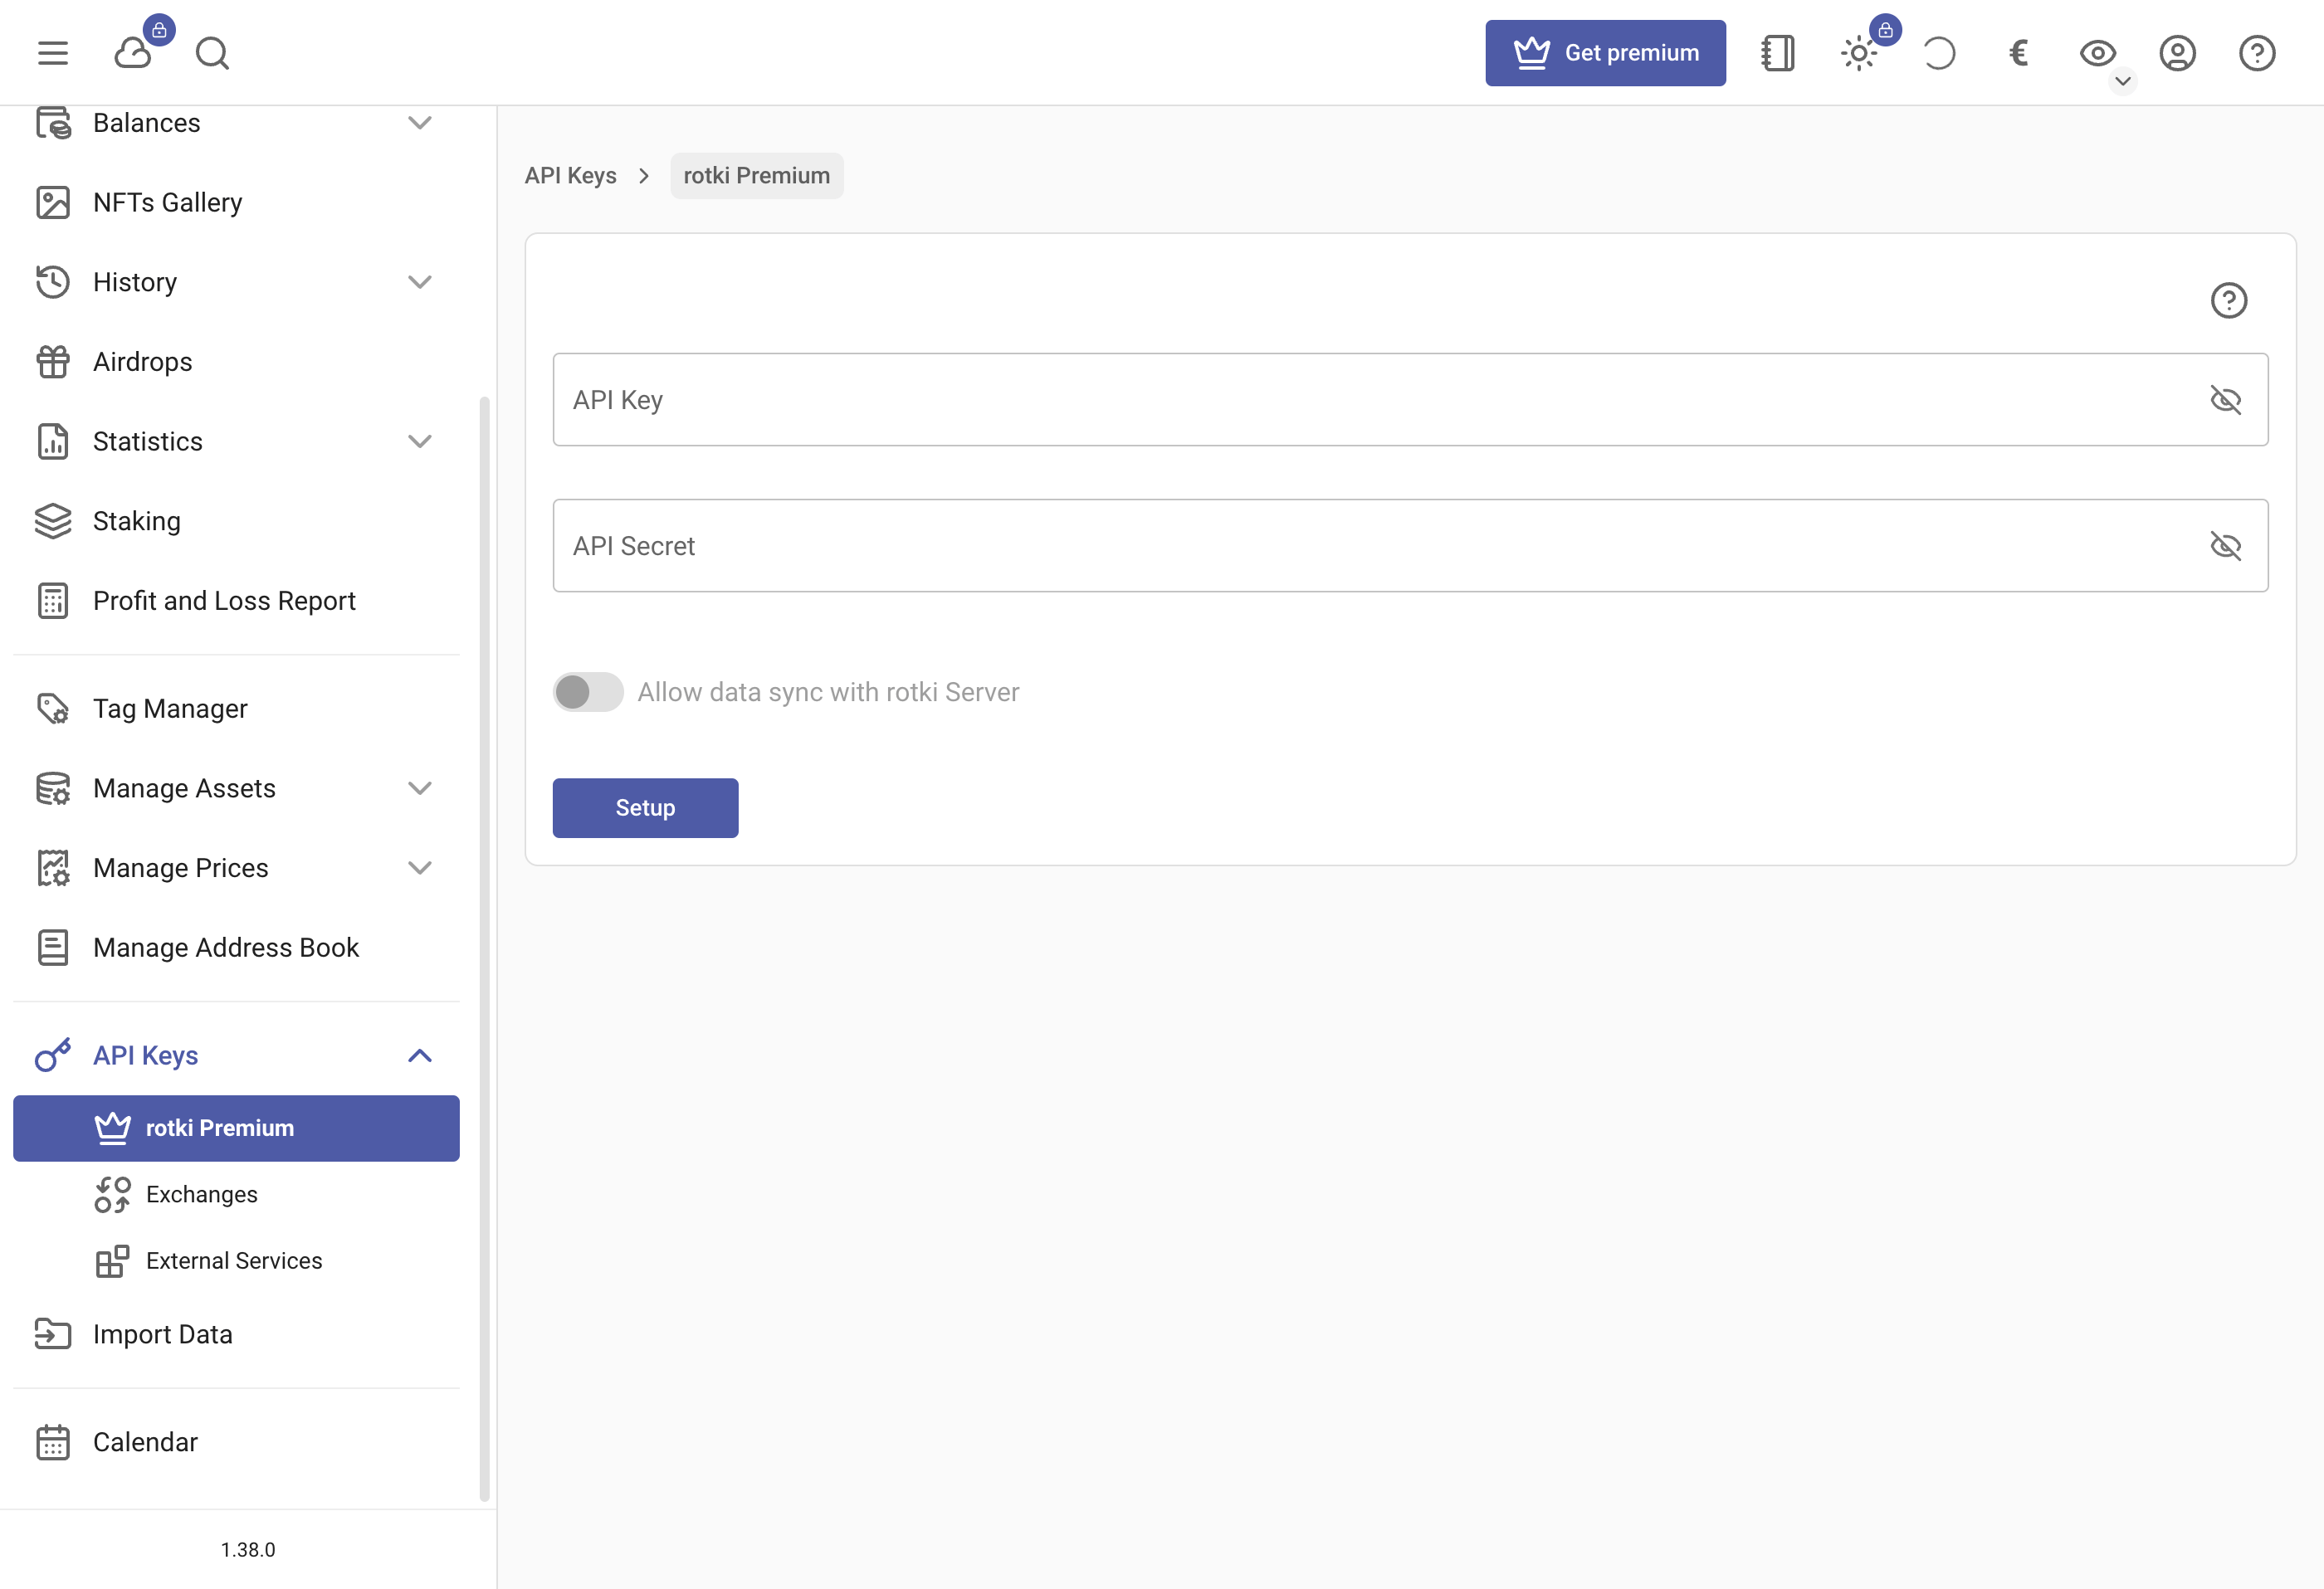Go to API Keys breadcrumb link
This screenshot has width=2324, height=1589.
pos(570,176)
